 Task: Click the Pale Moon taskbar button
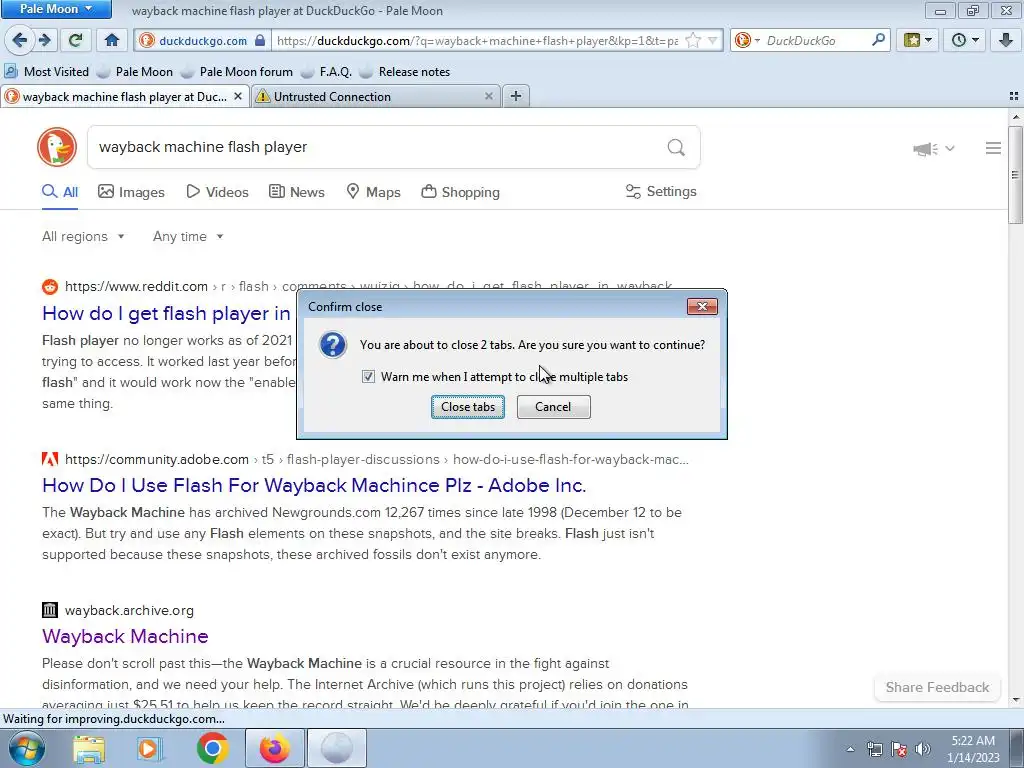click(x=336, y=748)
